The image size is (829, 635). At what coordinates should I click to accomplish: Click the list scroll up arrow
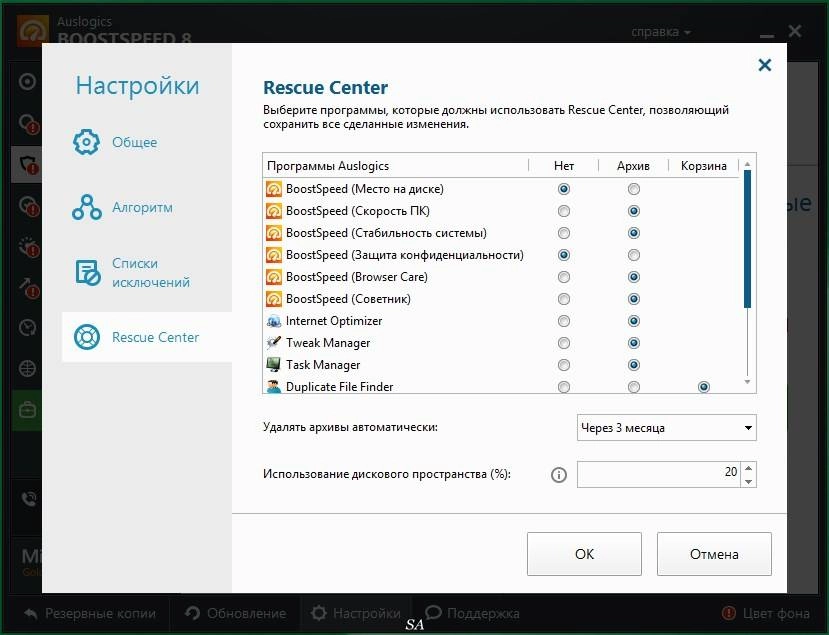[747, 164]
